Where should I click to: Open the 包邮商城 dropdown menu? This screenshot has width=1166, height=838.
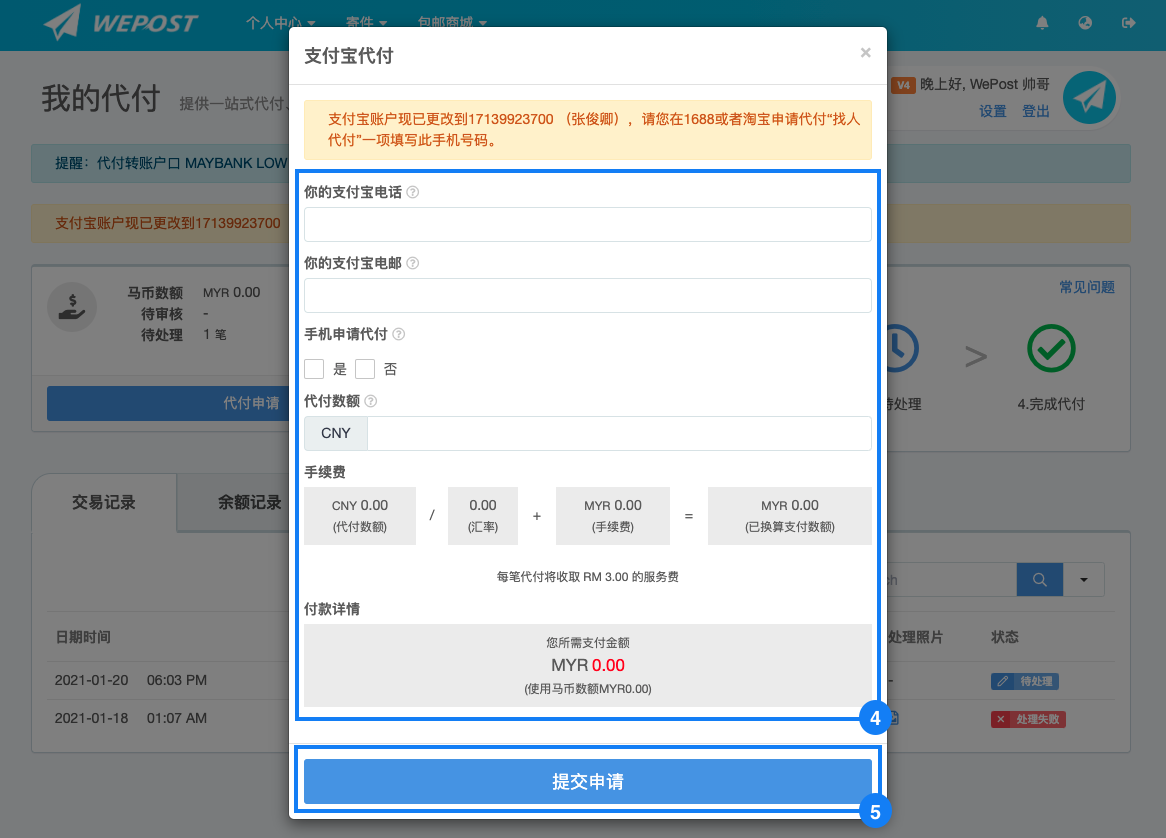452,22
